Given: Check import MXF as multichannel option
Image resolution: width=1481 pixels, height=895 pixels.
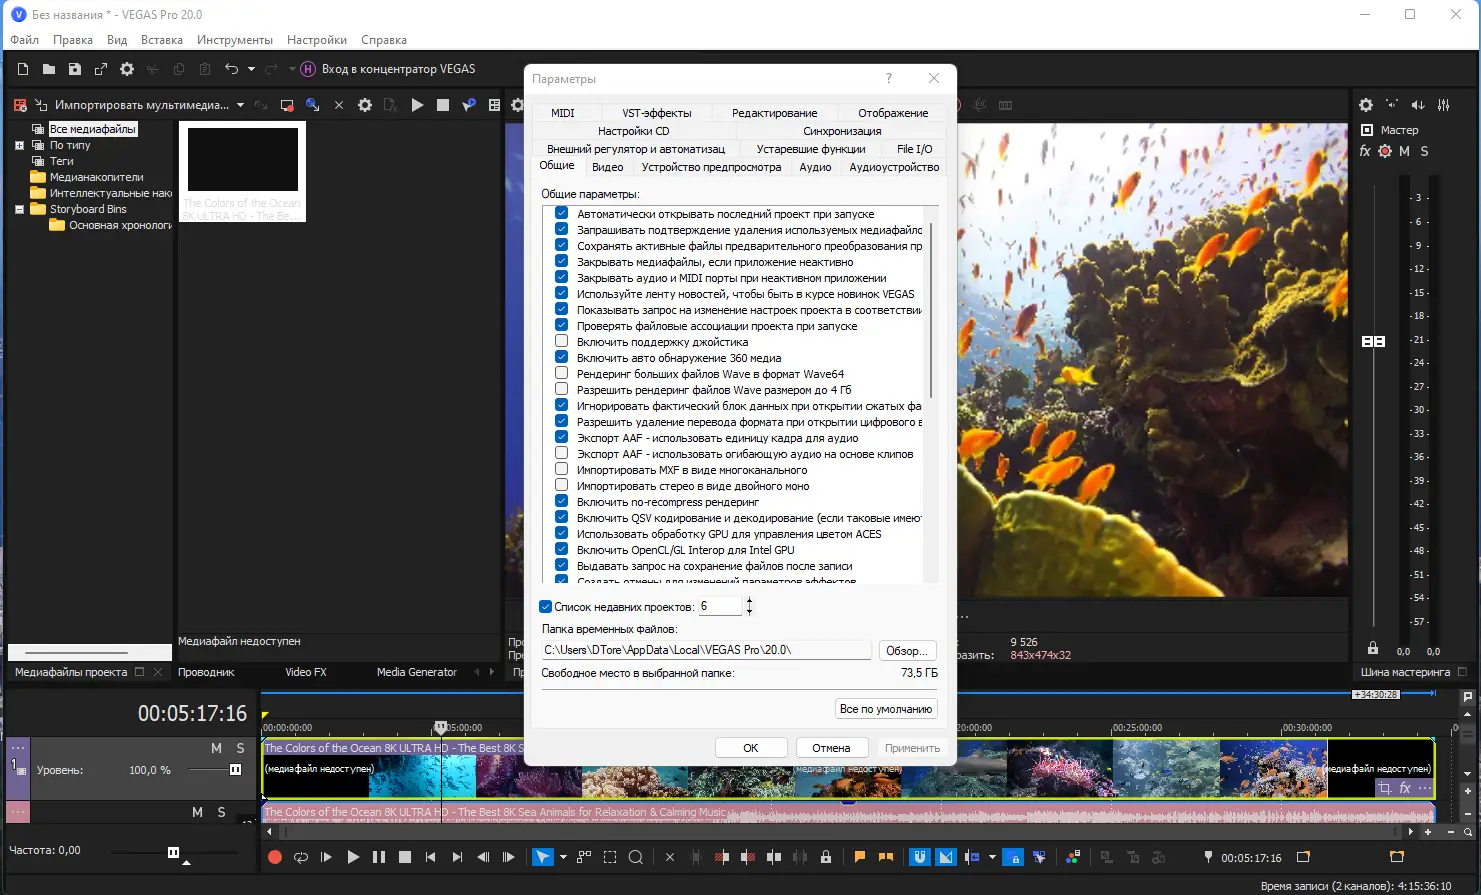Looking at the screenshot, I should 562,470.
